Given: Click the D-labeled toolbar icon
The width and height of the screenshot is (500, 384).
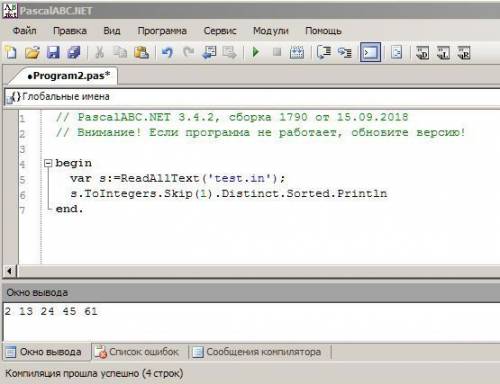Looking at the screenshot, I should [422, 53].
